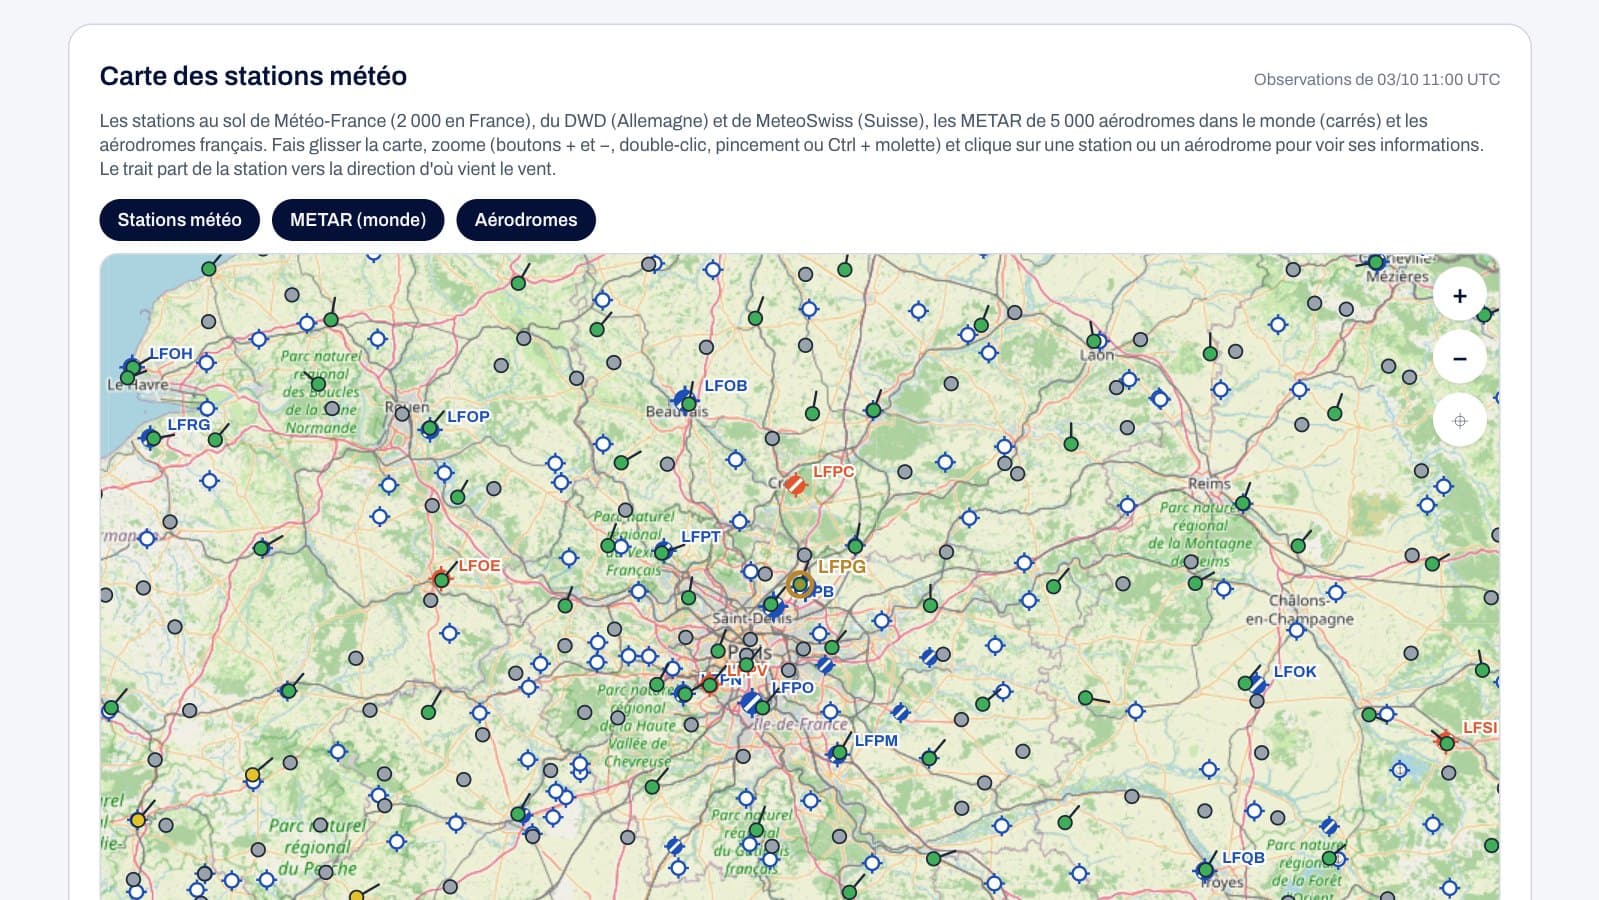Click the "Observations de 03/10 11:00 UTC" timestamp
Screen dimensions: 1599x900
click(1377, 80)
